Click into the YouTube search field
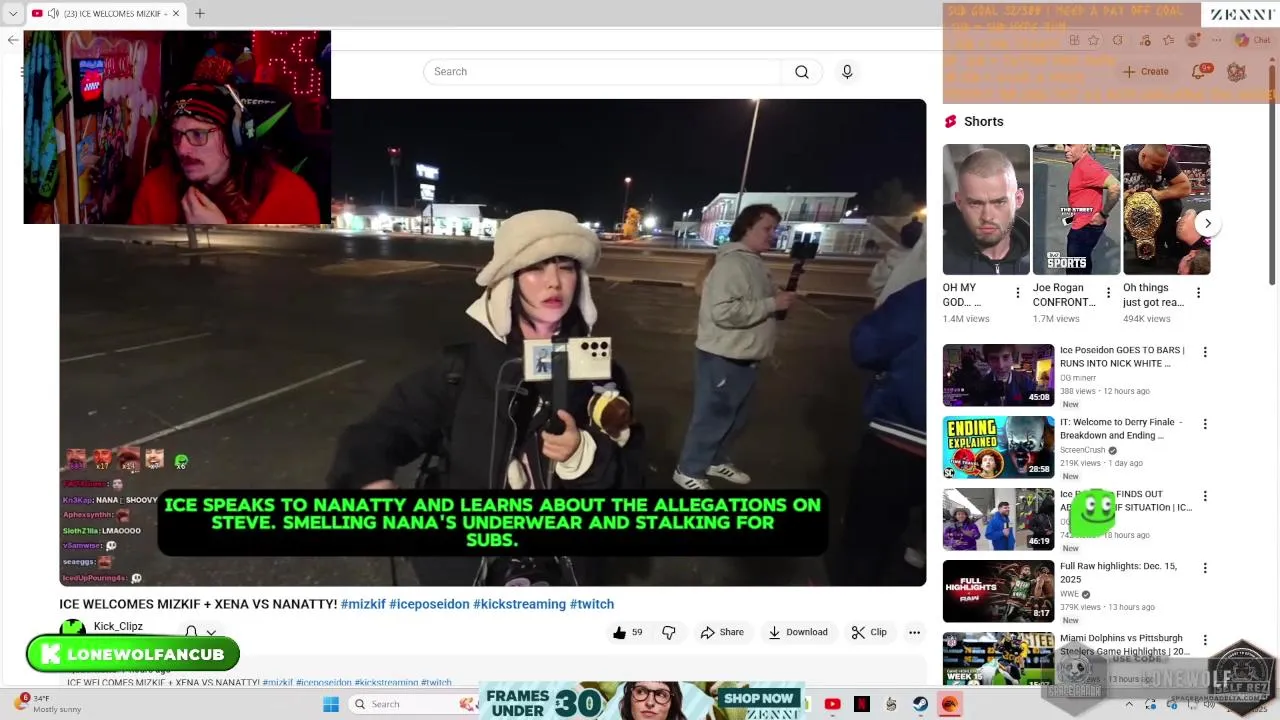The height and width of the screenshot is (720, 1280). coord(602,72)
